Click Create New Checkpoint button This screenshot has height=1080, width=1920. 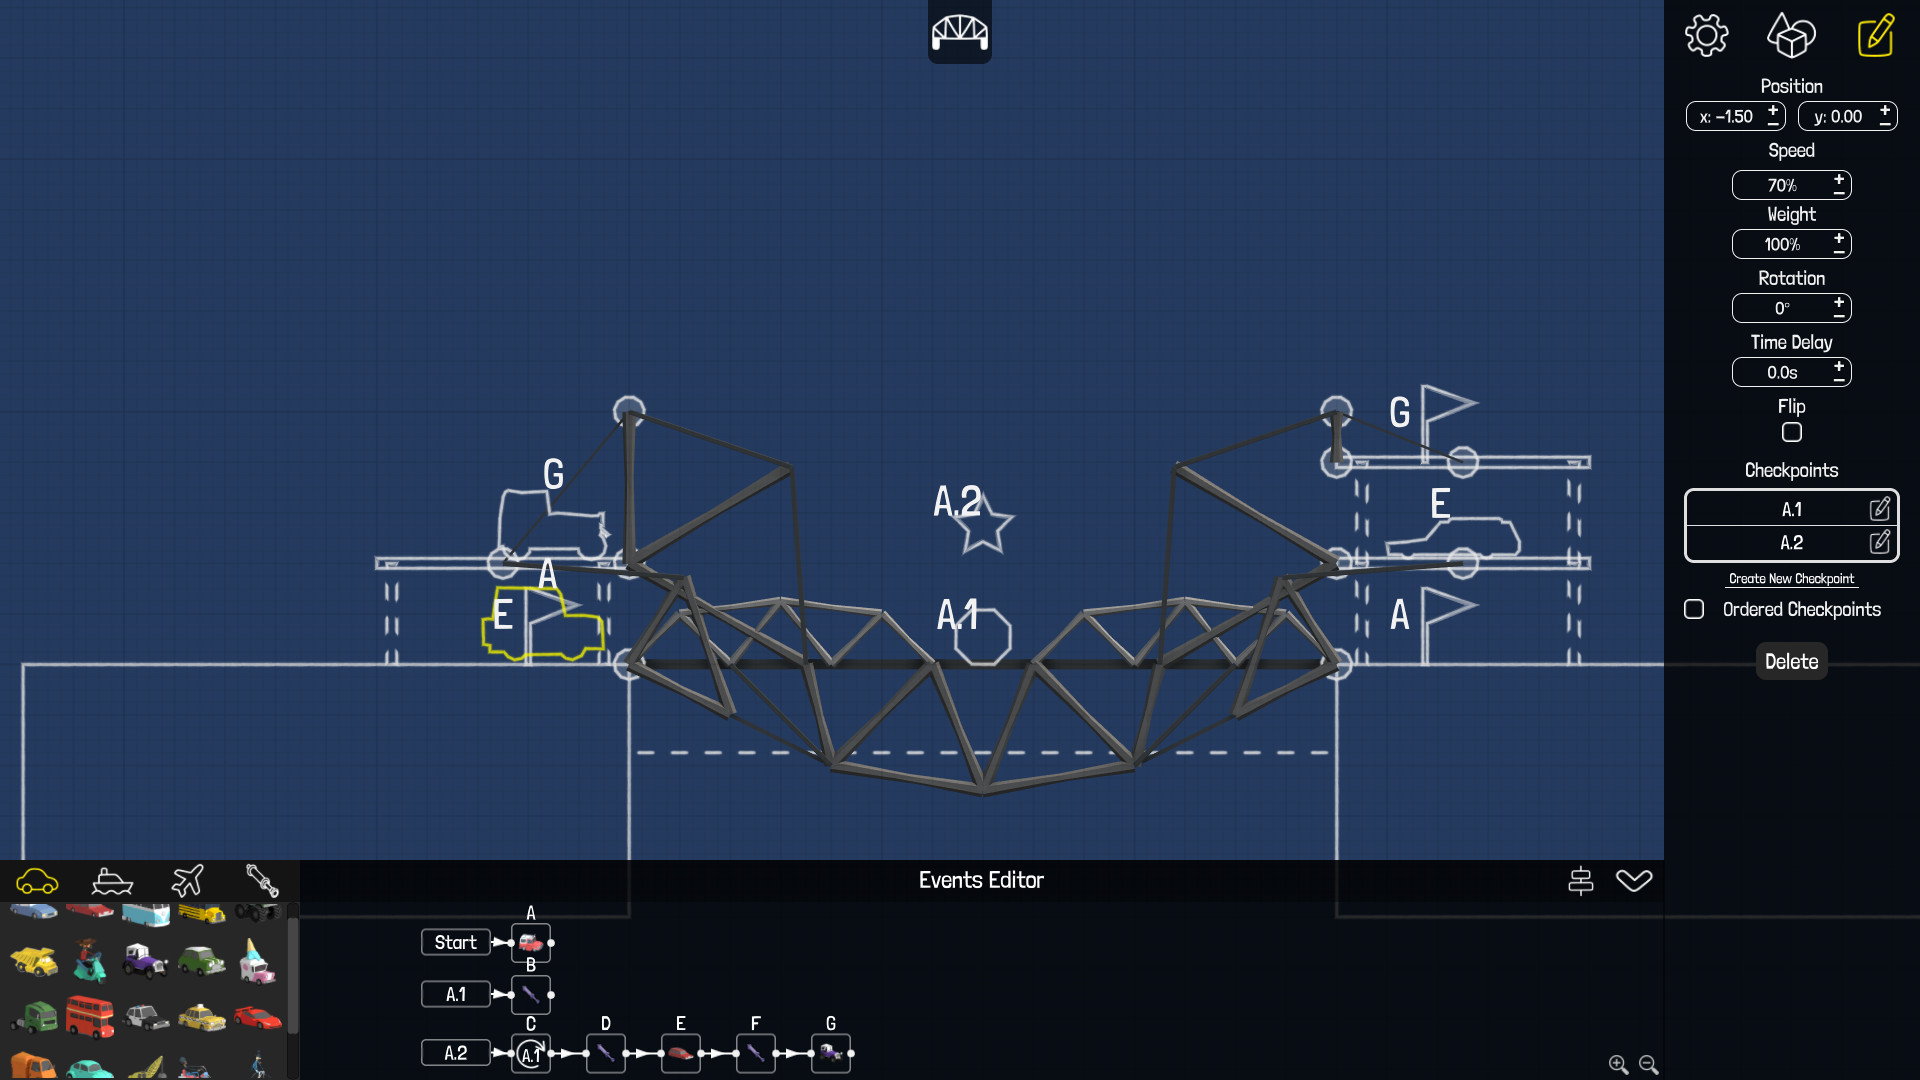click(x=1791, y=578)
